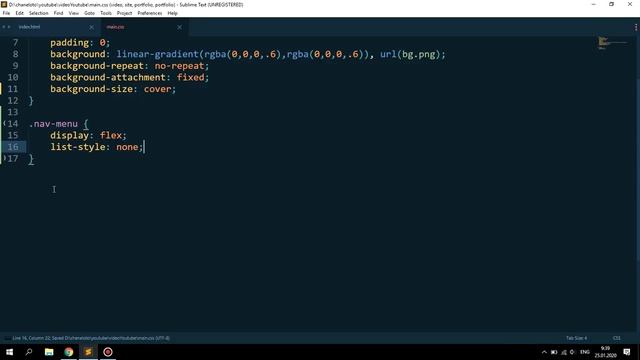
Task: Open the Goto menu
Action: (x=89, y=13)
